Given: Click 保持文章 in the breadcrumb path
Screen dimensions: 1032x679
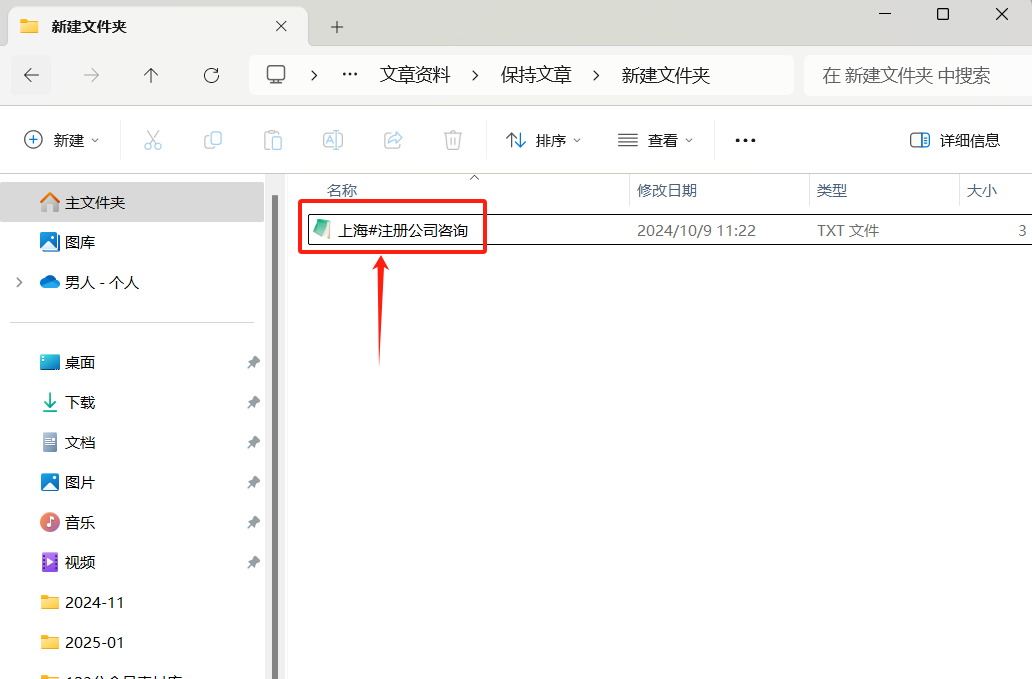Looking at the screenshot, I should click(x=536, y=75).
